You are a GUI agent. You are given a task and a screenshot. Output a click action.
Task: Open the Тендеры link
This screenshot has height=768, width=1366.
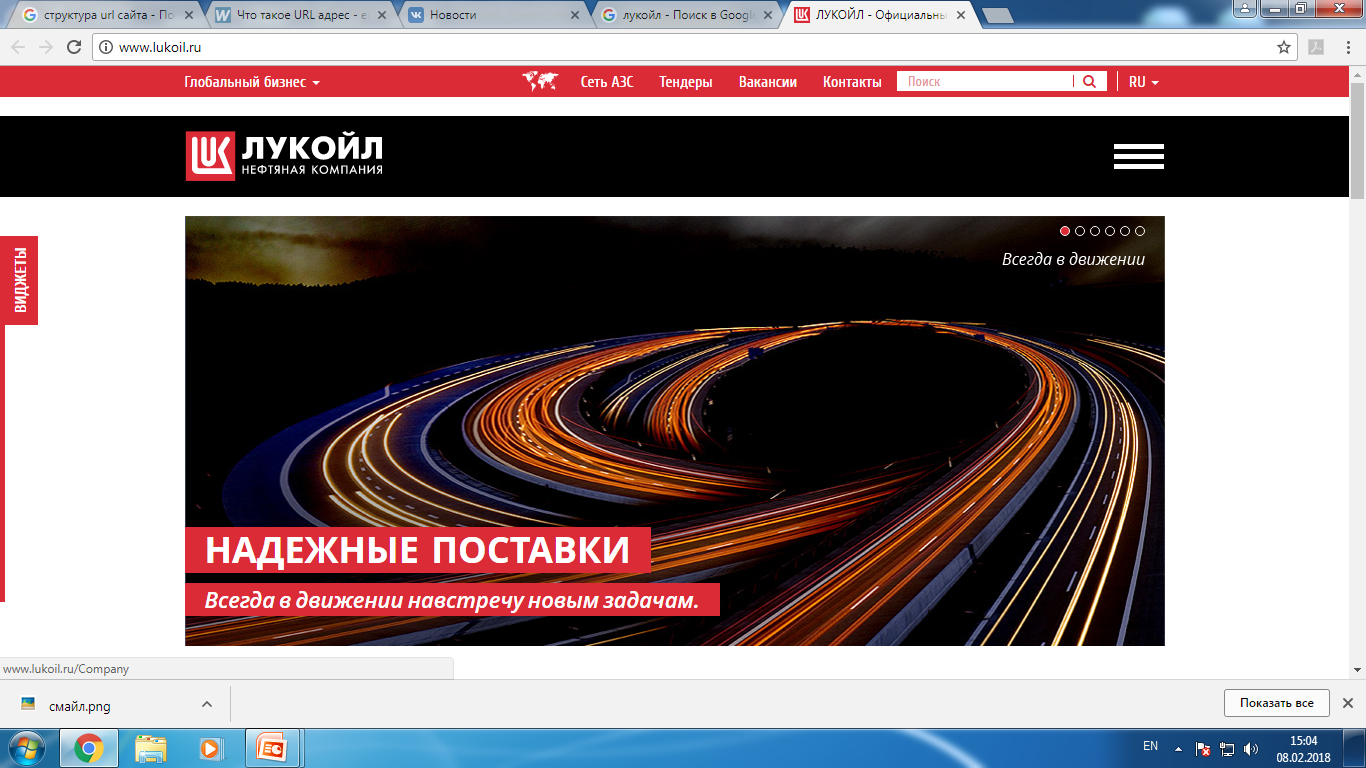(x=686, y=82)
